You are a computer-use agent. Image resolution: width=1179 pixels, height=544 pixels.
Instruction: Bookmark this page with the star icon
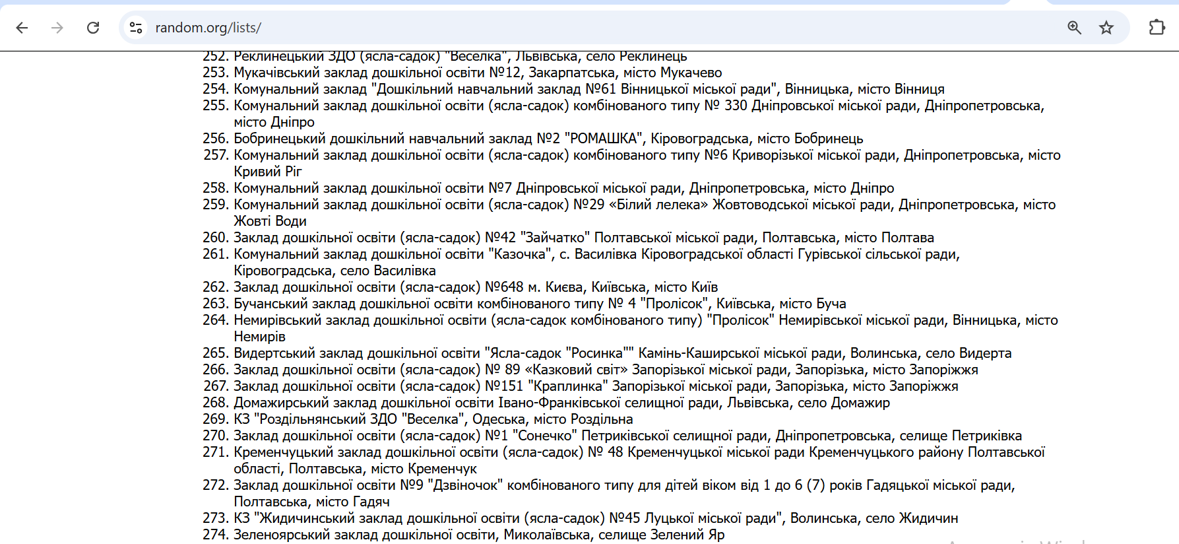pyautogui.click(x=1106, y=28)
